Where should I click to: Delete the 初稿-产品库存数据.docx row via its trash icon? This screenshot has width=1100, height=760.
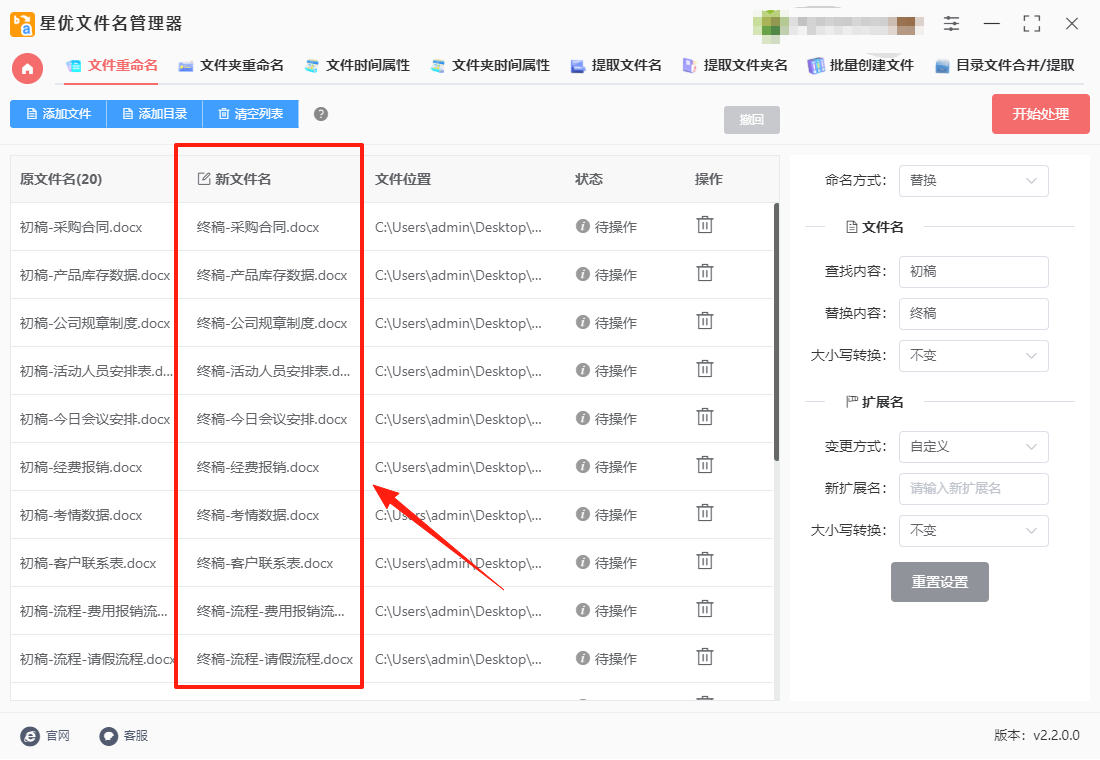pos(704,273)
